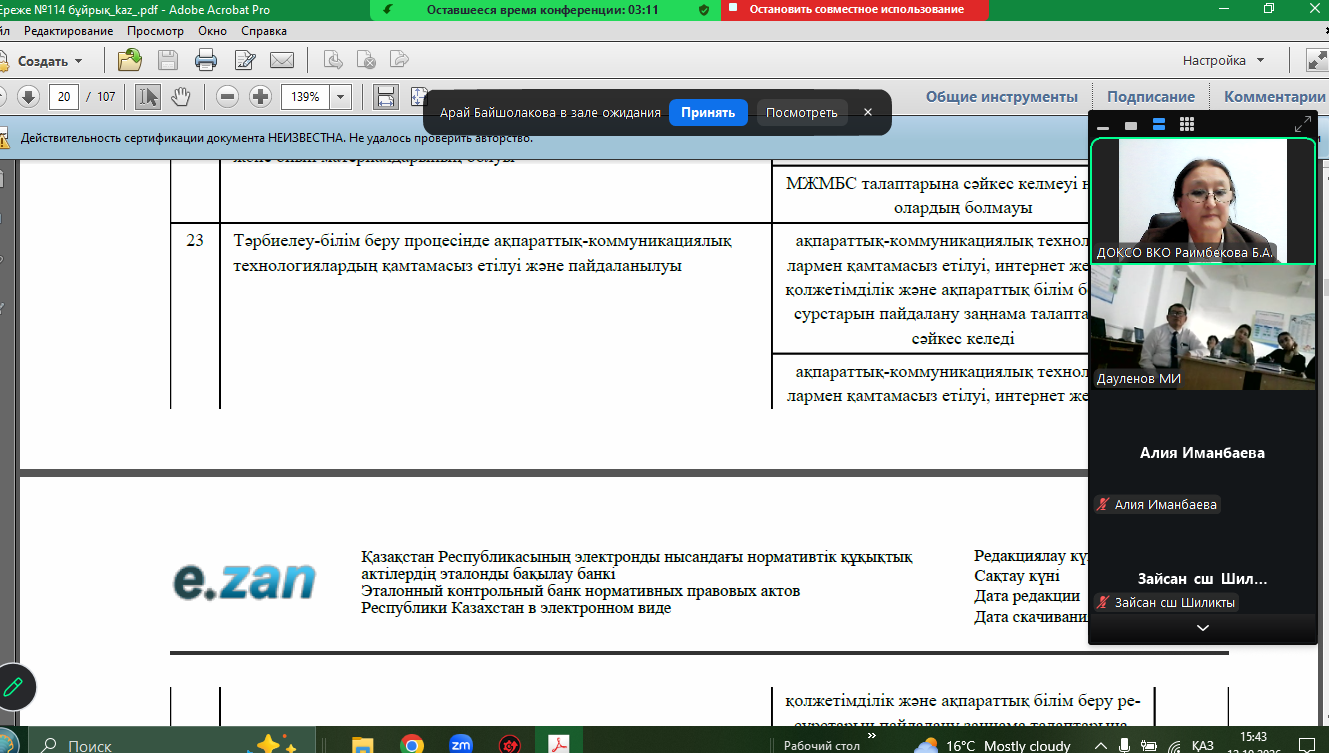Switch Zoom panel to gallery grid view
The height and width of the screenshot is (753, 1329).
(x=1187, y=125)
